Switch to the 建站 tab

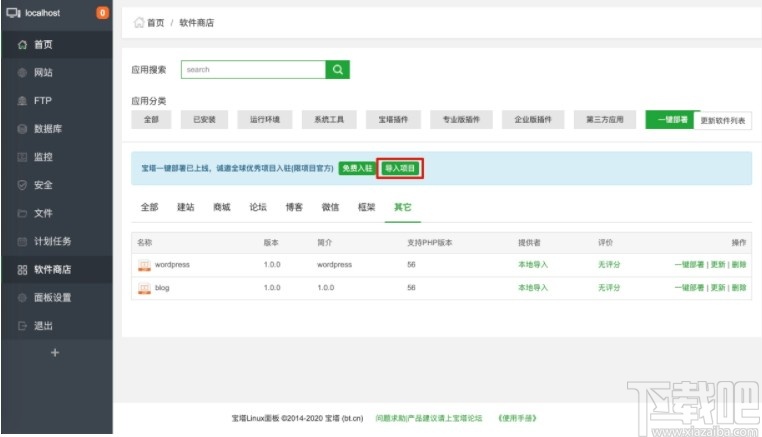186,208
